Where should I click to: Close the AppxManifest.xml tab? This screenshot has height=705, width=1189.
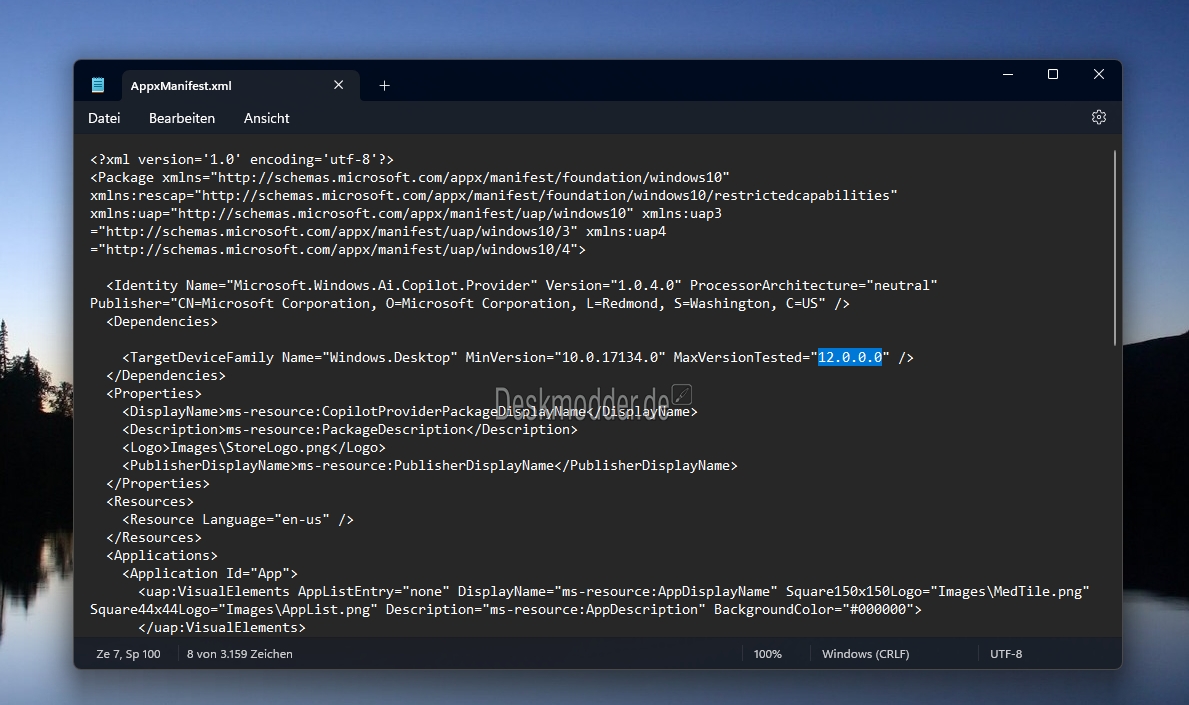338,85
